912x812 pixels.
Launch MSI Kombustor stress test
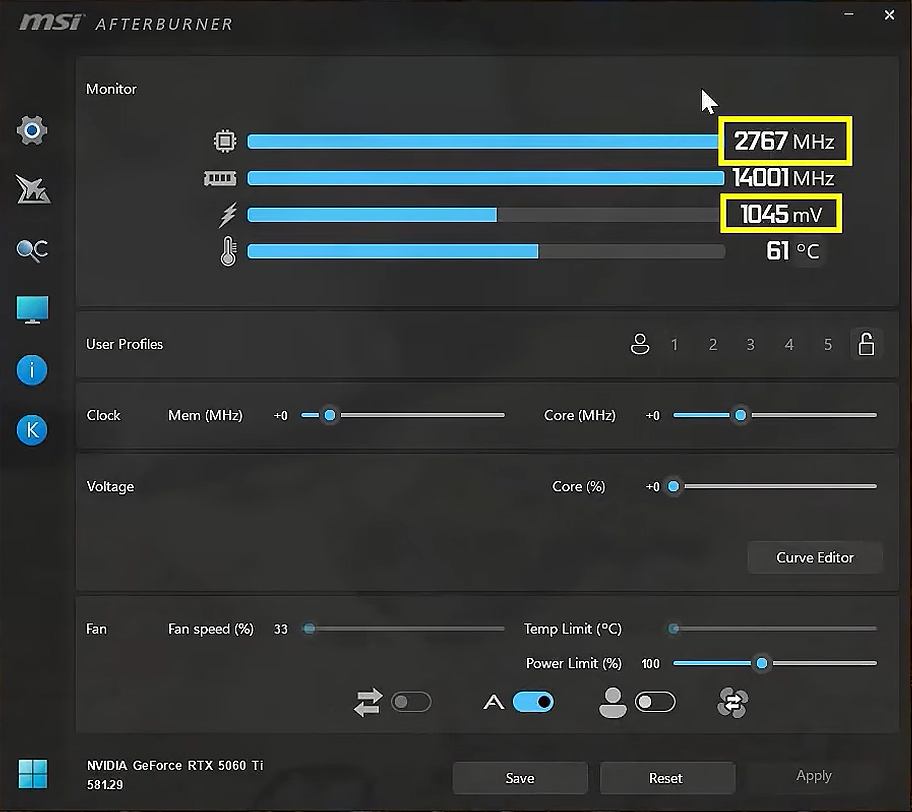[32, 190]
